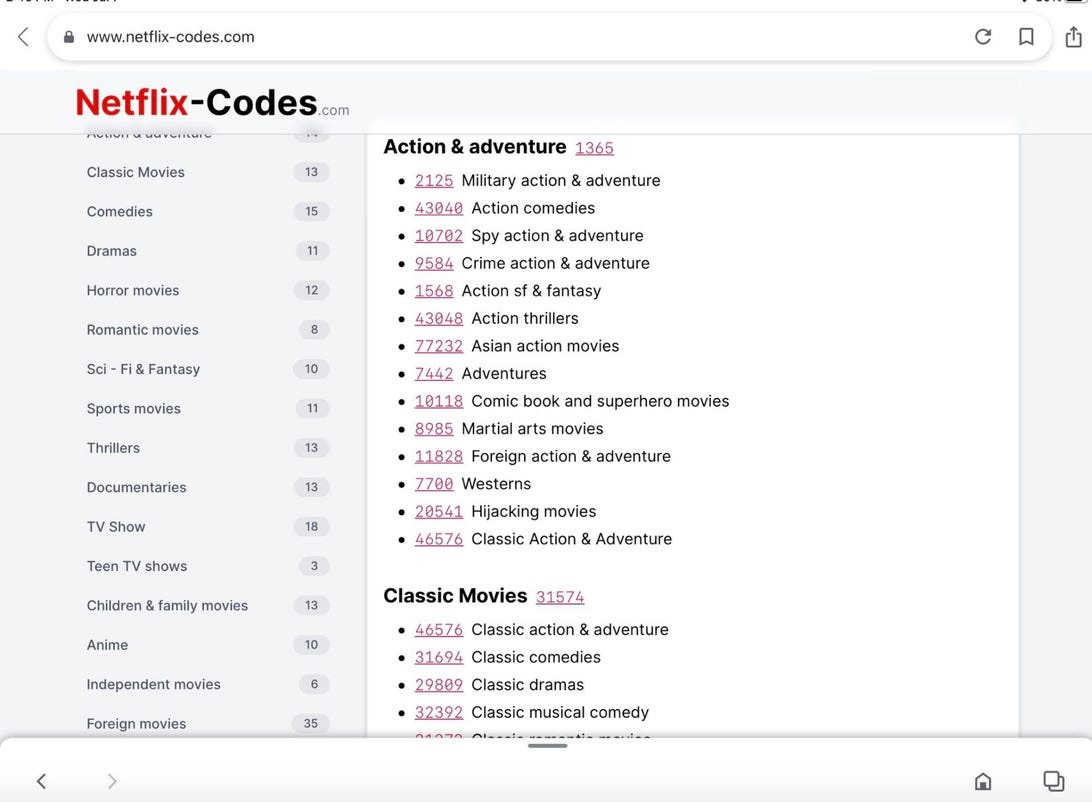
Task: Open the tabs overview icon
Action: pos(1053,780)
